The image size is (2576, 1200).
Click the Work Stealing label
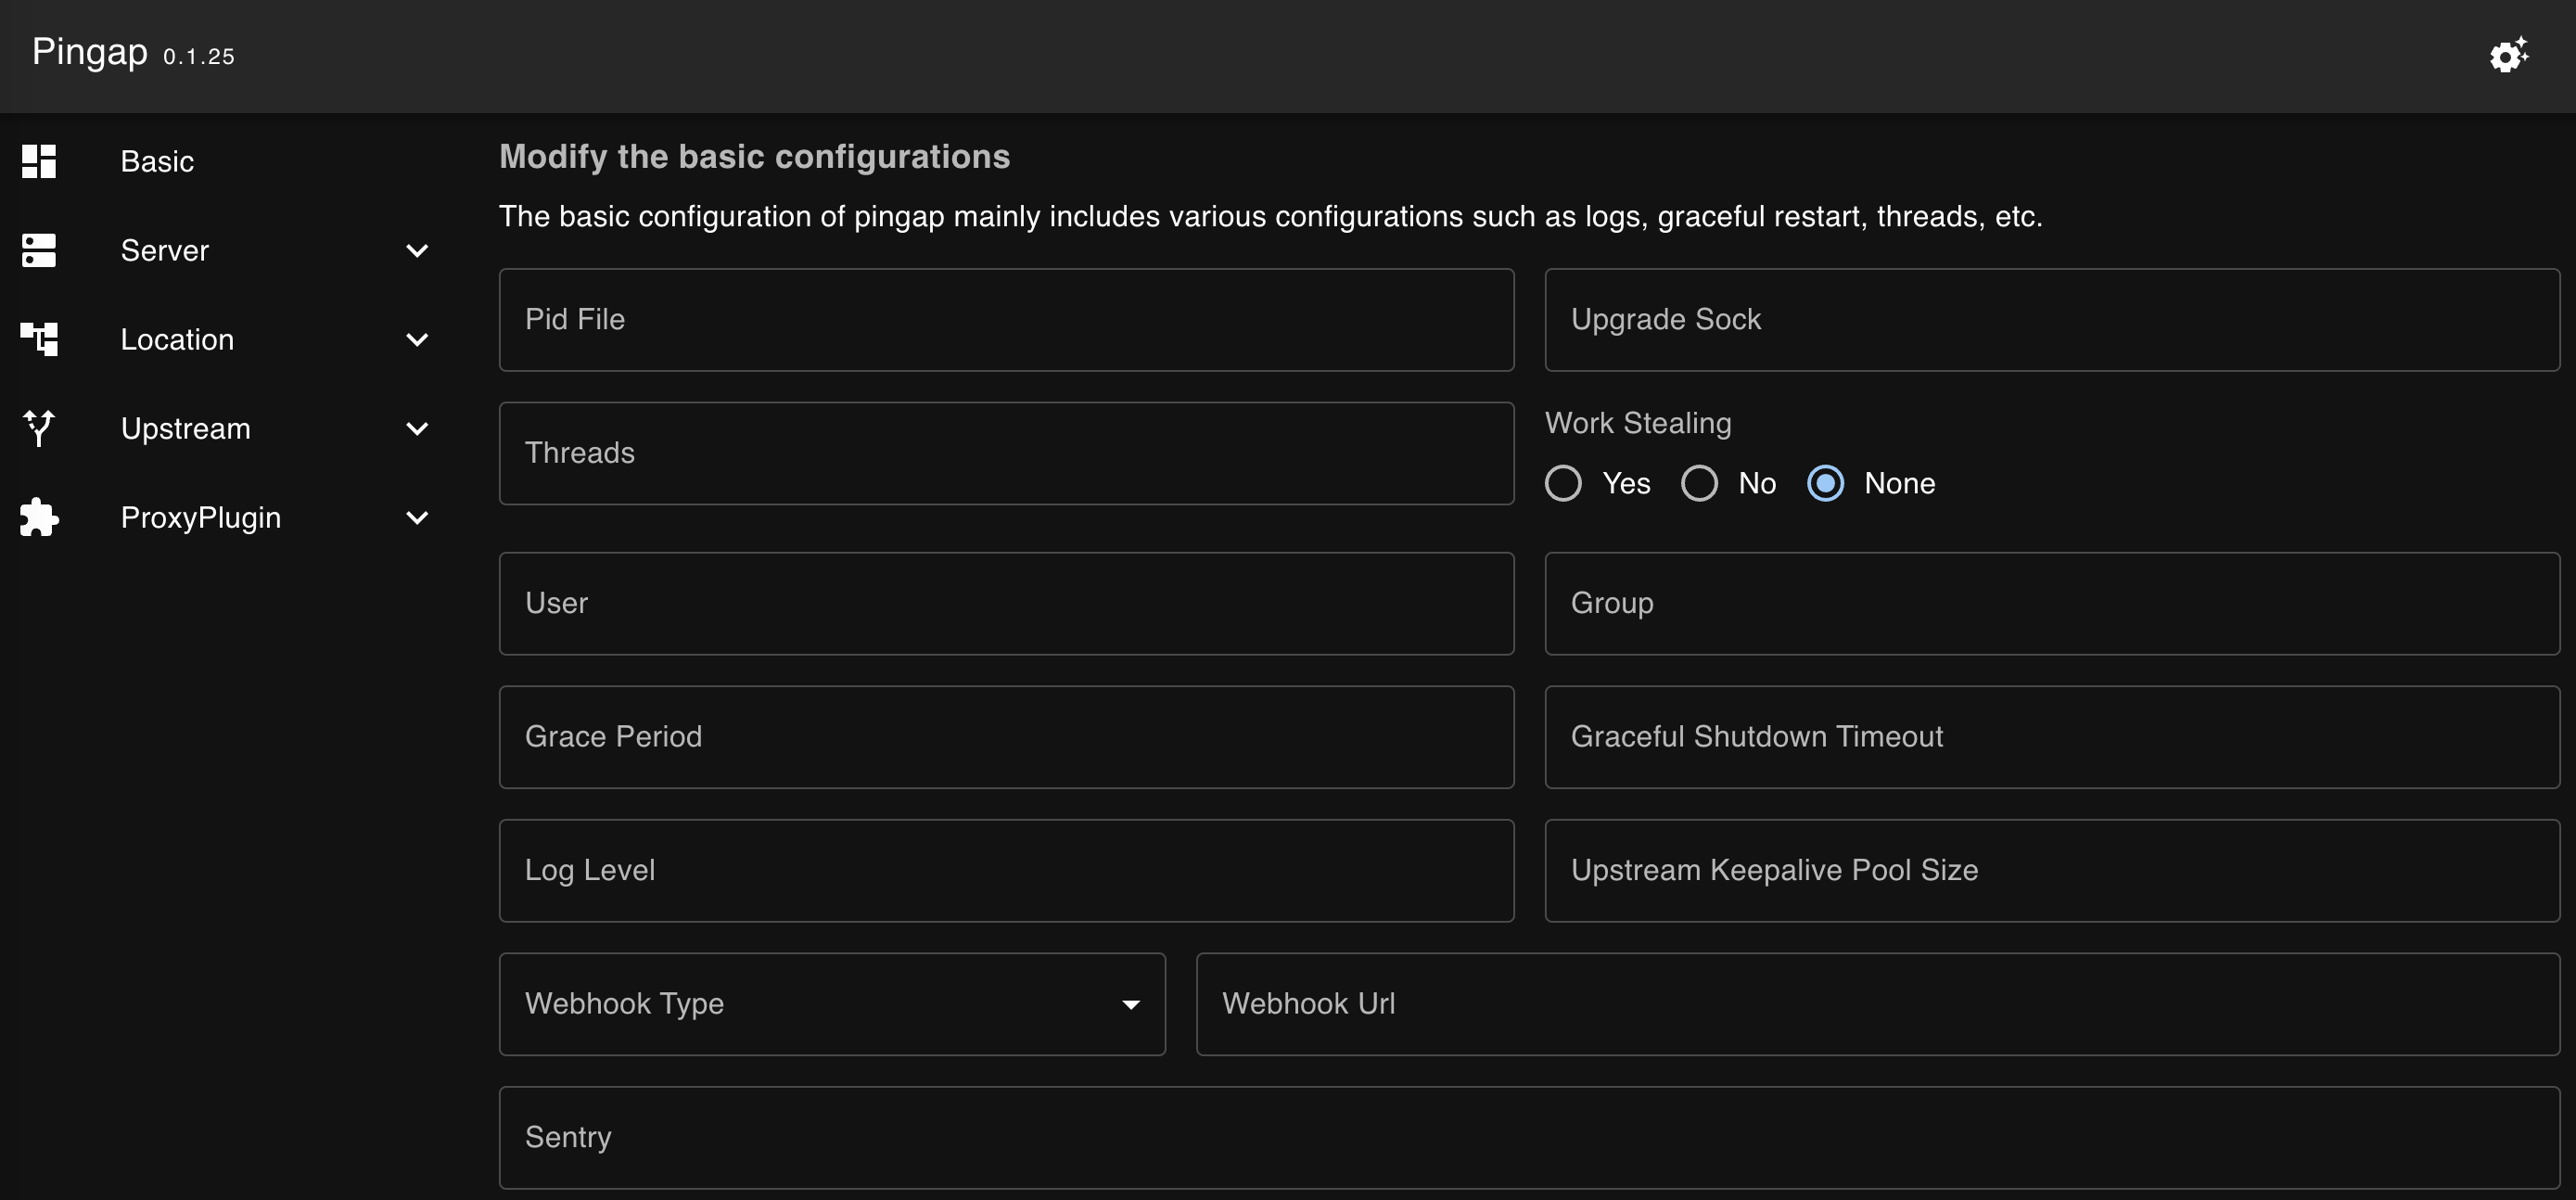tap(1638, 423)
